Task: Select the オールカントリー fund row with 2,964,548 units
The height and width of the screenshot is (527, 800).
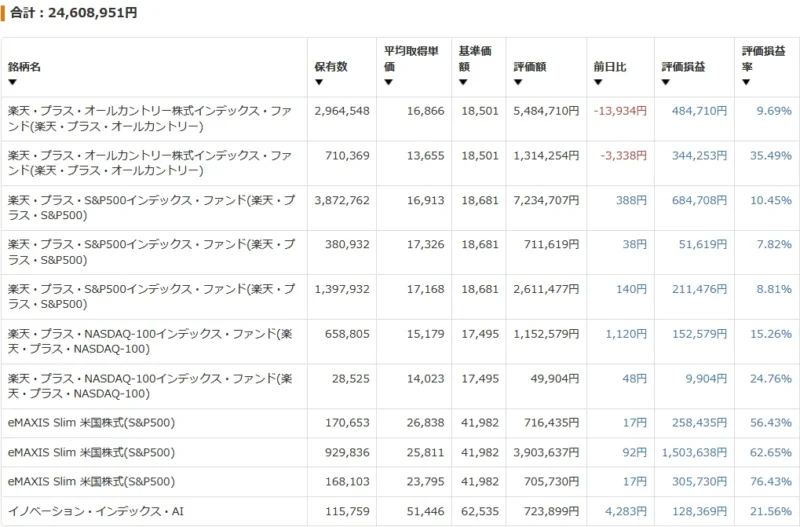Action: (400, 119)
